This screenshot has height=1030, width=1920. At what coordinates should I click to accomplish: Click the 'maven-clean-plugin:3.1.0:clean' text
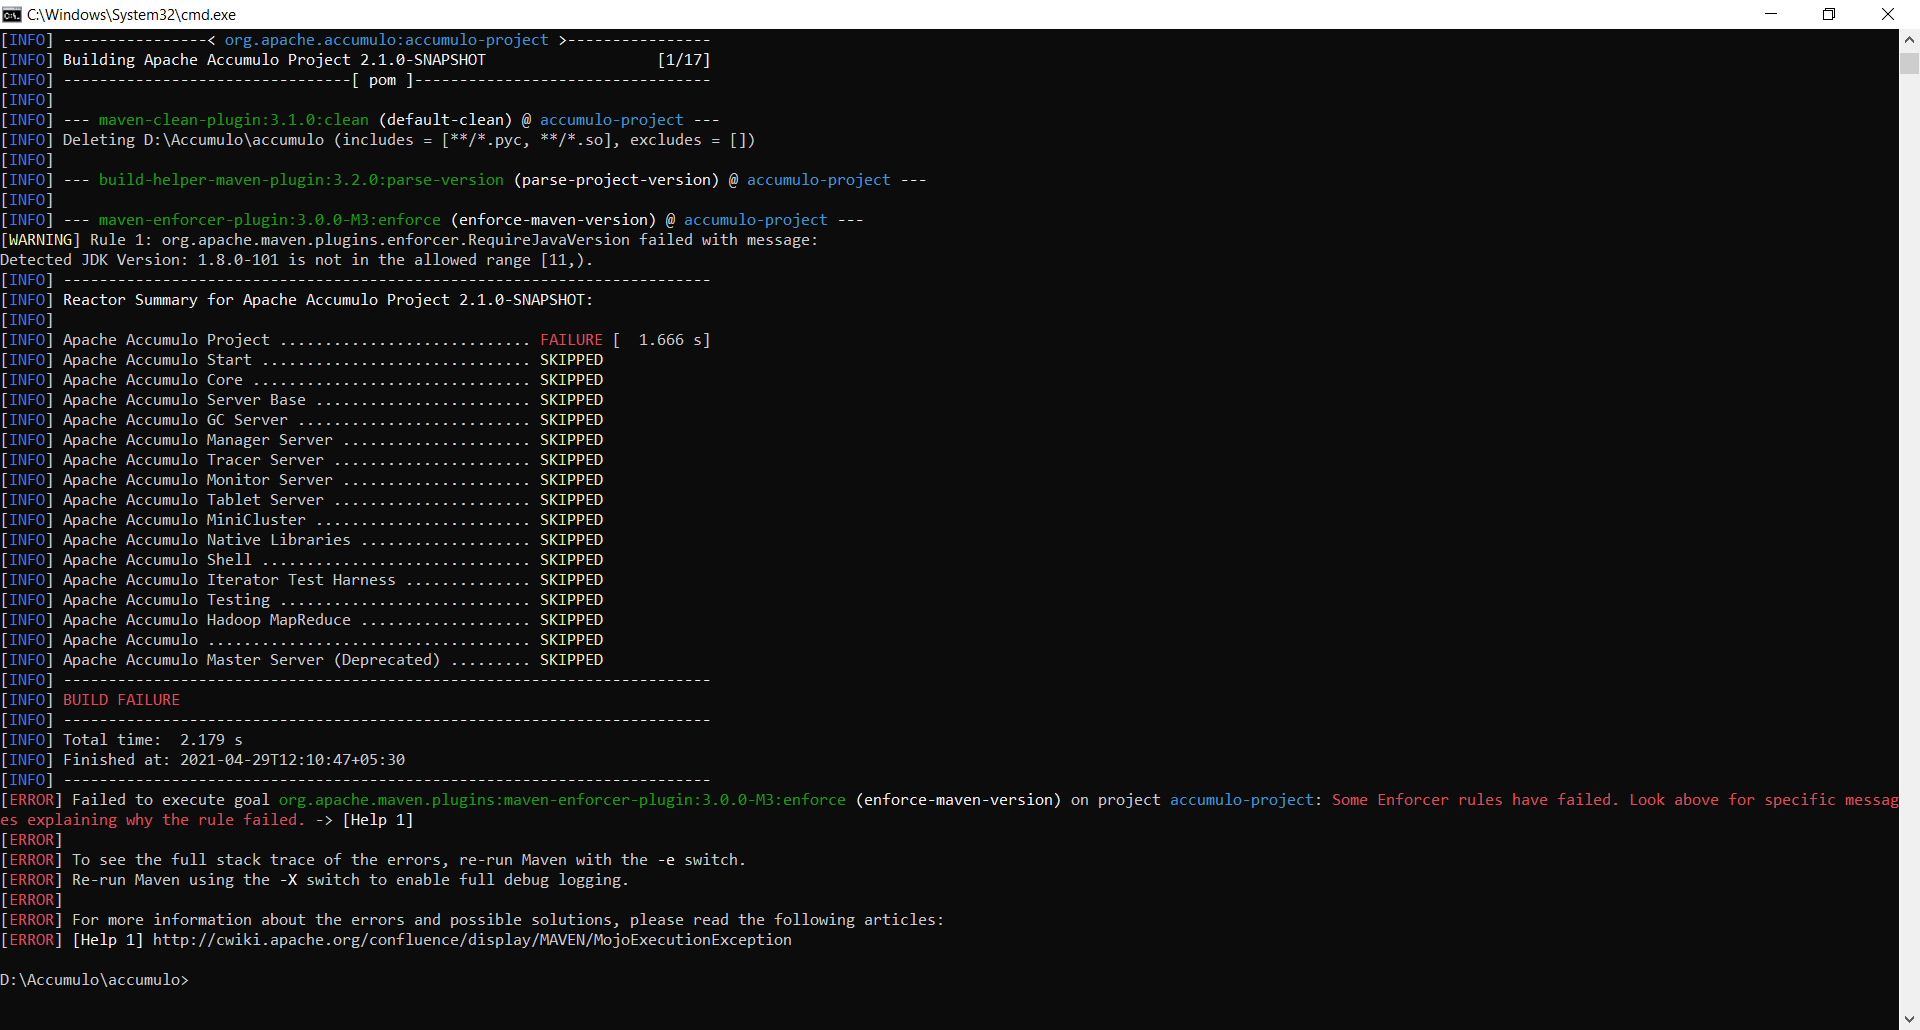pos(233,120)
